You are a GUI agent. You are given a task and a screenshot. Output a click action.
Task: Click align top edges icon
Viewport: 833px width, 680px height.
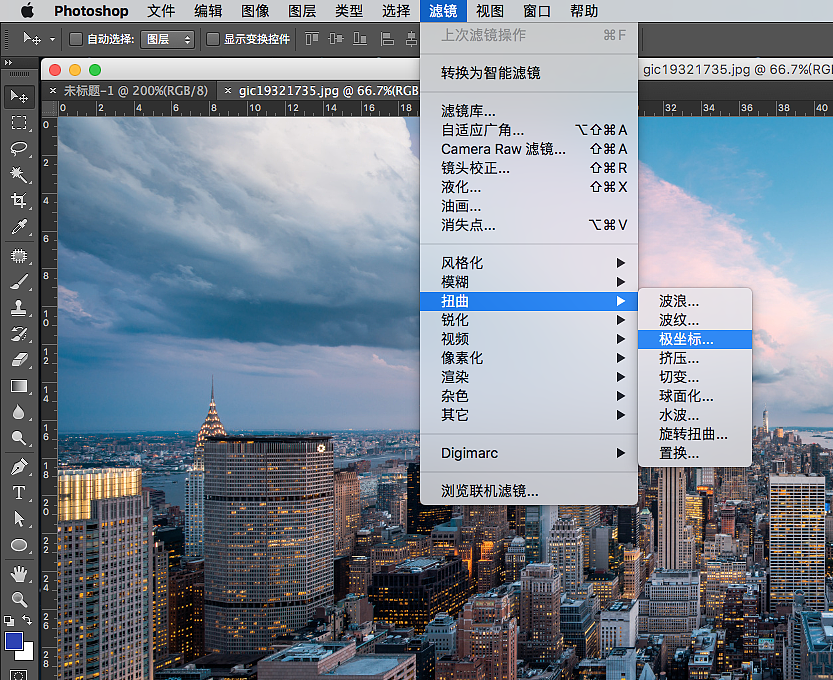click(x=312, y=39)
